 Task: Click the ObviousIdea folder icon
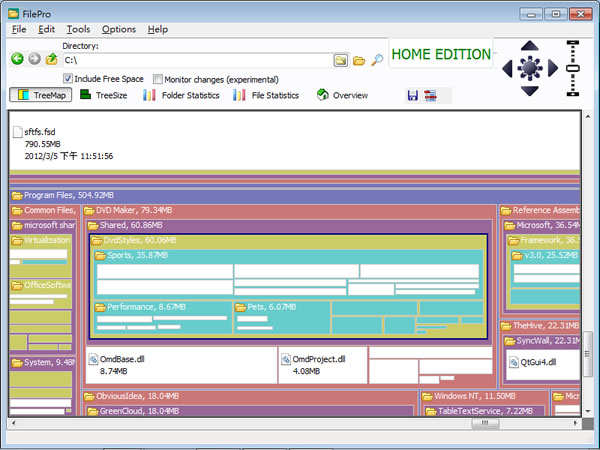coord(89,396)
